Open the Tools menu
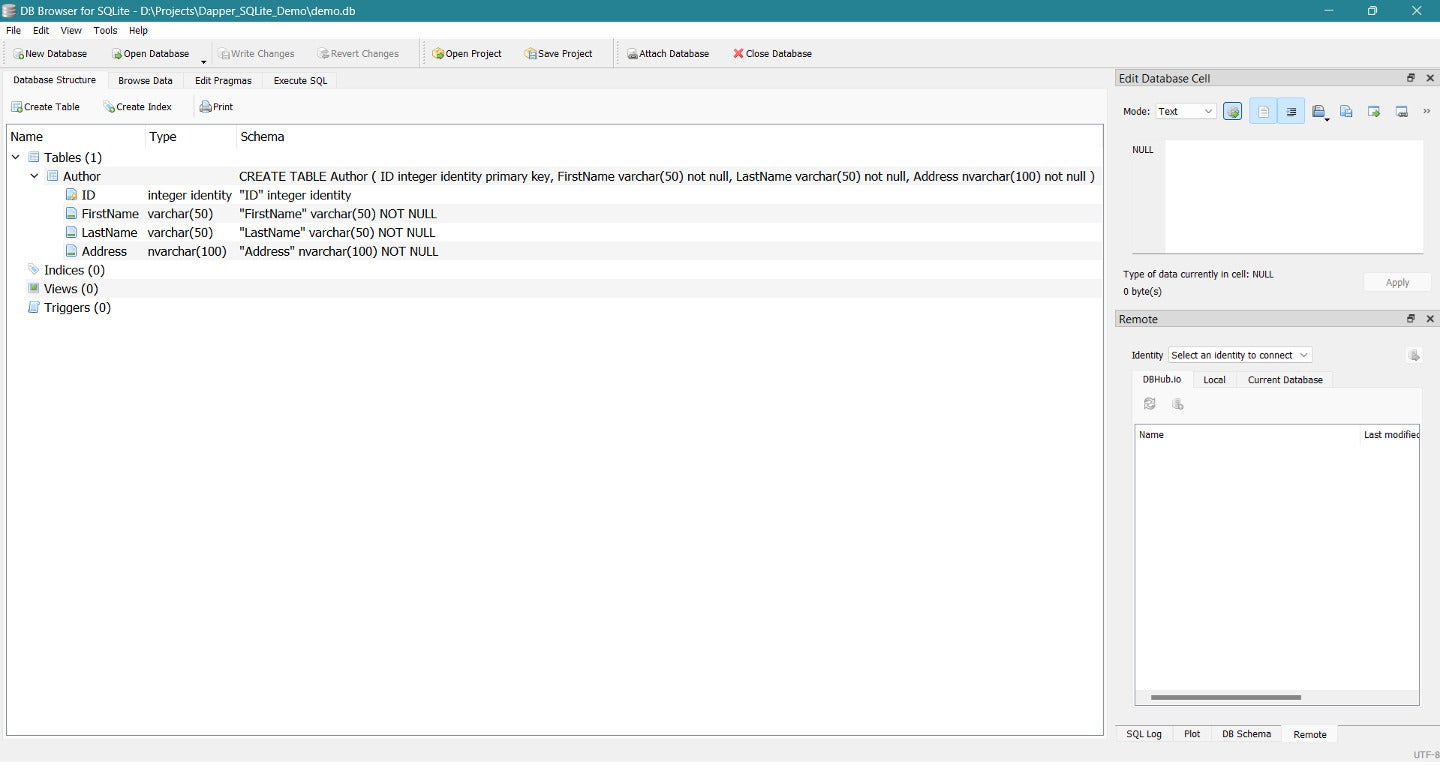 click(x=106, y=30)
